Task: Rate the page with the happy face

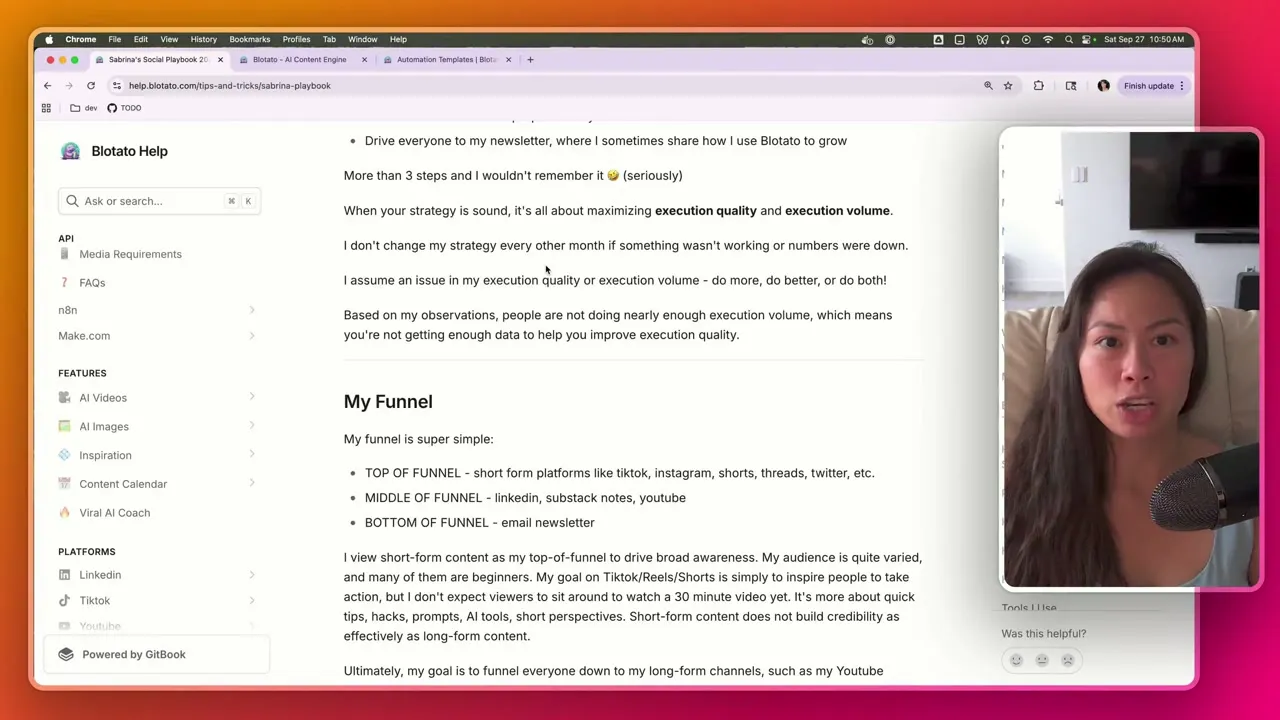Action: (x=1016, y=660)
